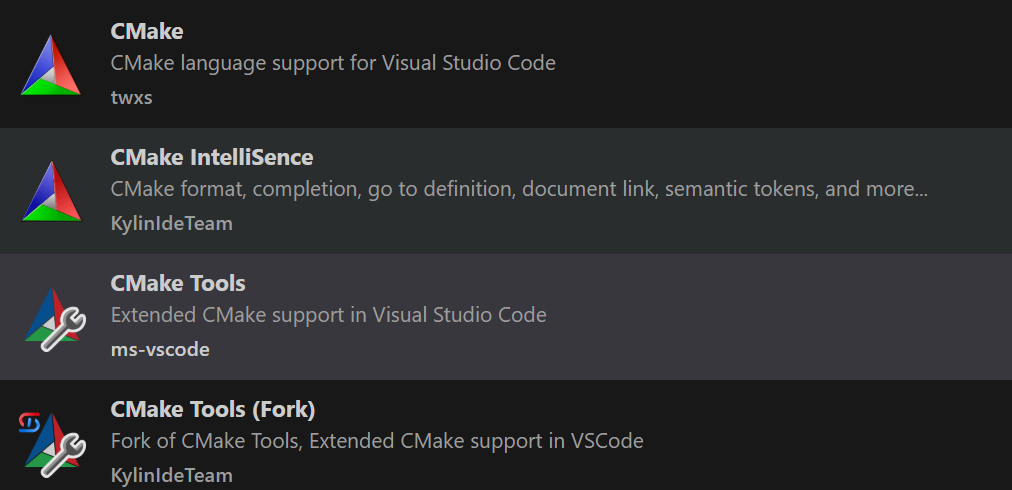The width and height of the screenshot is (1012, 490).
Task: Open the CMake Tools (Fork) title
Action: point(213,409)
